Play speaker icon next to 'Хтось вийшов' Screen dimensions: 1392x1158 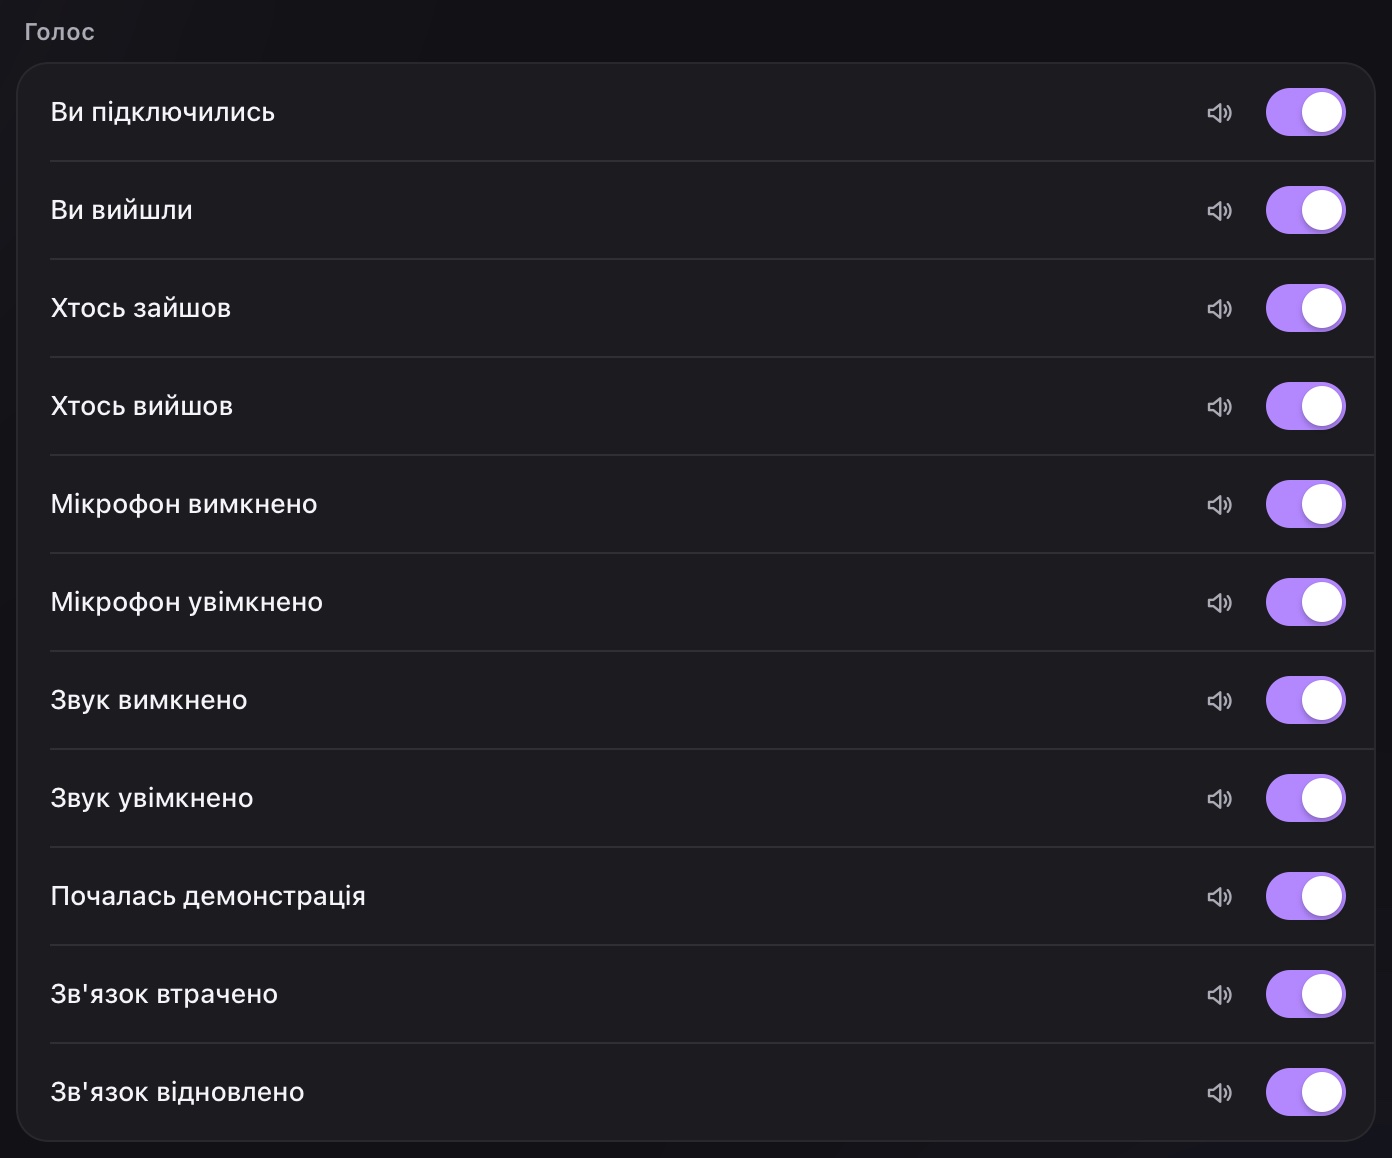point(1219,407)
